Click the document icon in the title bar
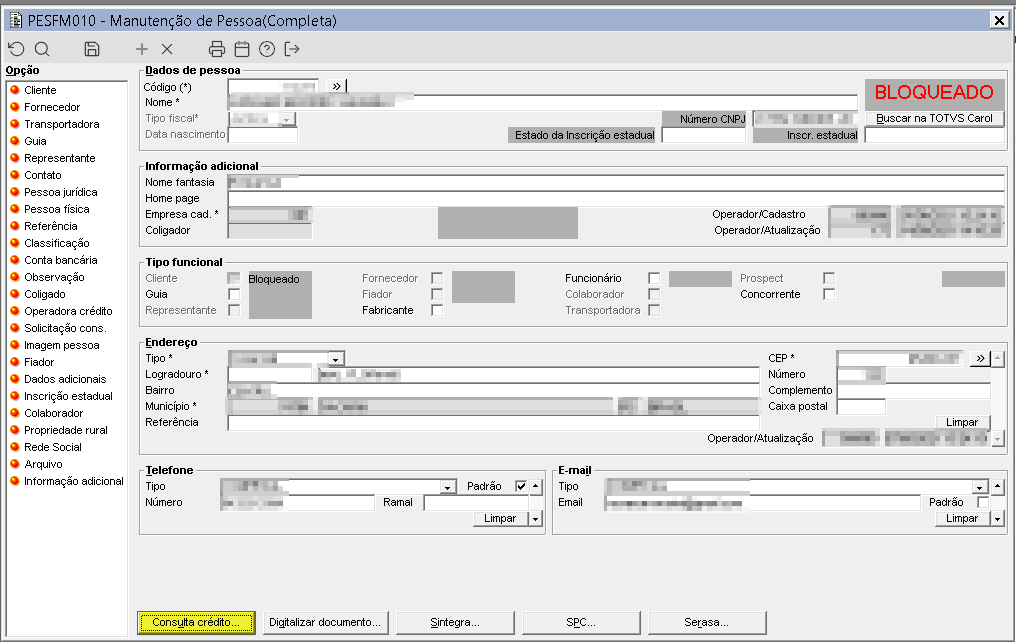 pyautogui.click(x=16, y=20)
